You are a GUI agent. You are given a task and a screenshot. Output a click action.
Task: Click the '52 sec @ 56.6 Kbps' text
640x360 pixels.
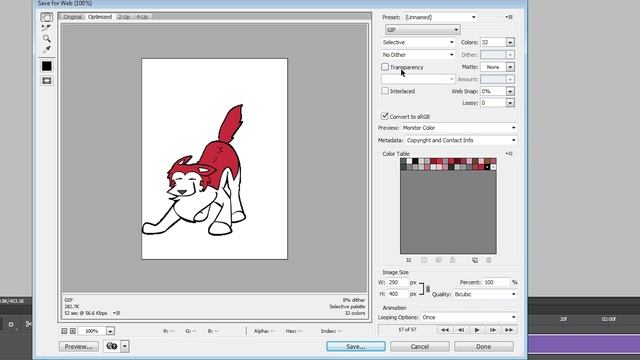click(x=86, y=313)
